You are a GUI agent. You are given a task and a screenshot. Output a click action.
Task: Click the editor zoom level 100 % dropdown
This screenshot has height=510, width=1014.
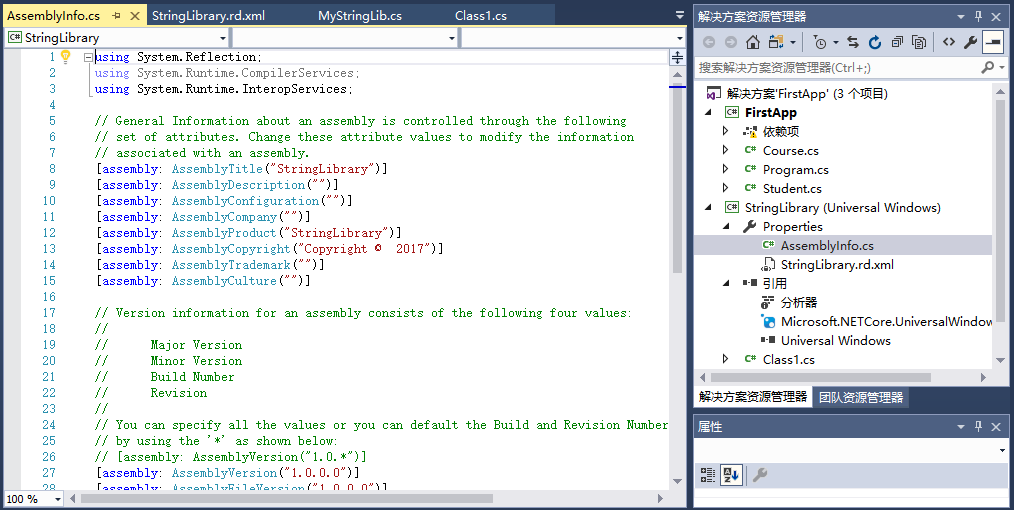coord(33,499)
